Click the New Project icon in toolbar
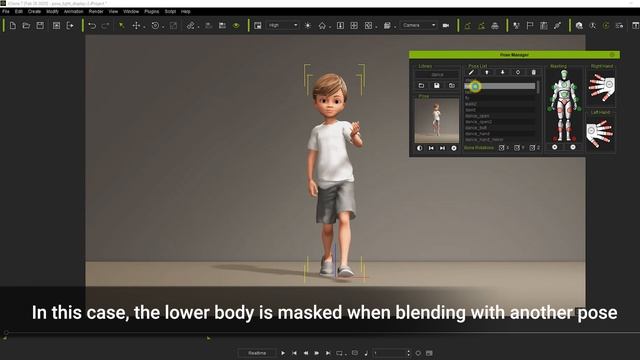Viewport: 640px width, 360px height. [13, 26]
